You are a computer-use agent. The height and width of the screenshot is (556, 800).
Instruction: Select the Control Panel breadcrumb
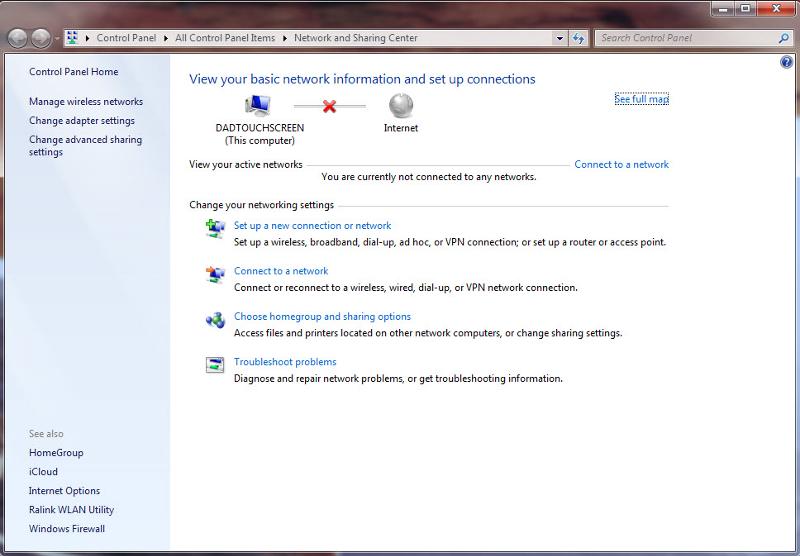point(126,38)
